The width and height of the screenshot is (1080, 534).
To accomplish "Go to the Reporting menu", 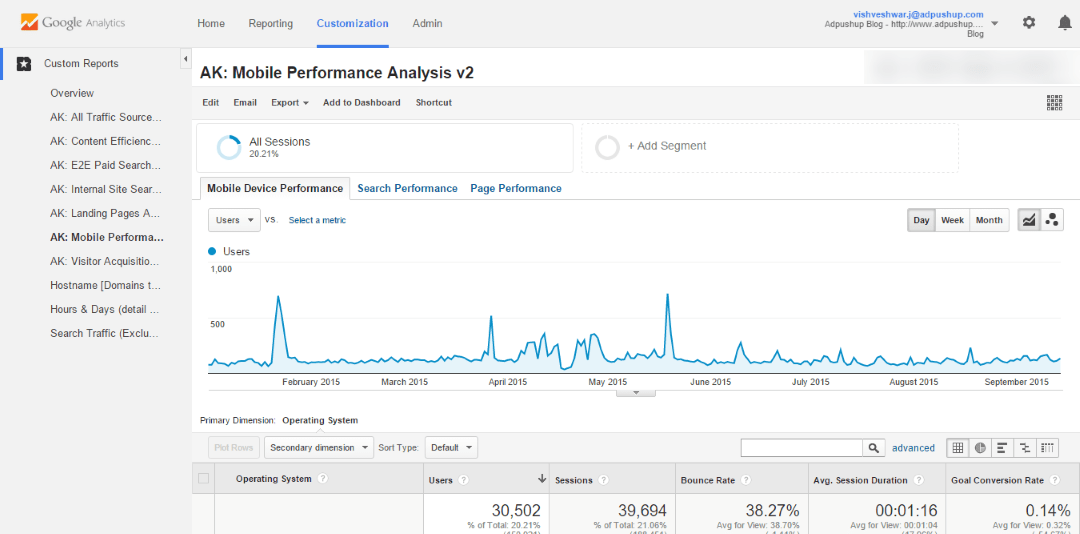I will [x=270, y=23].
